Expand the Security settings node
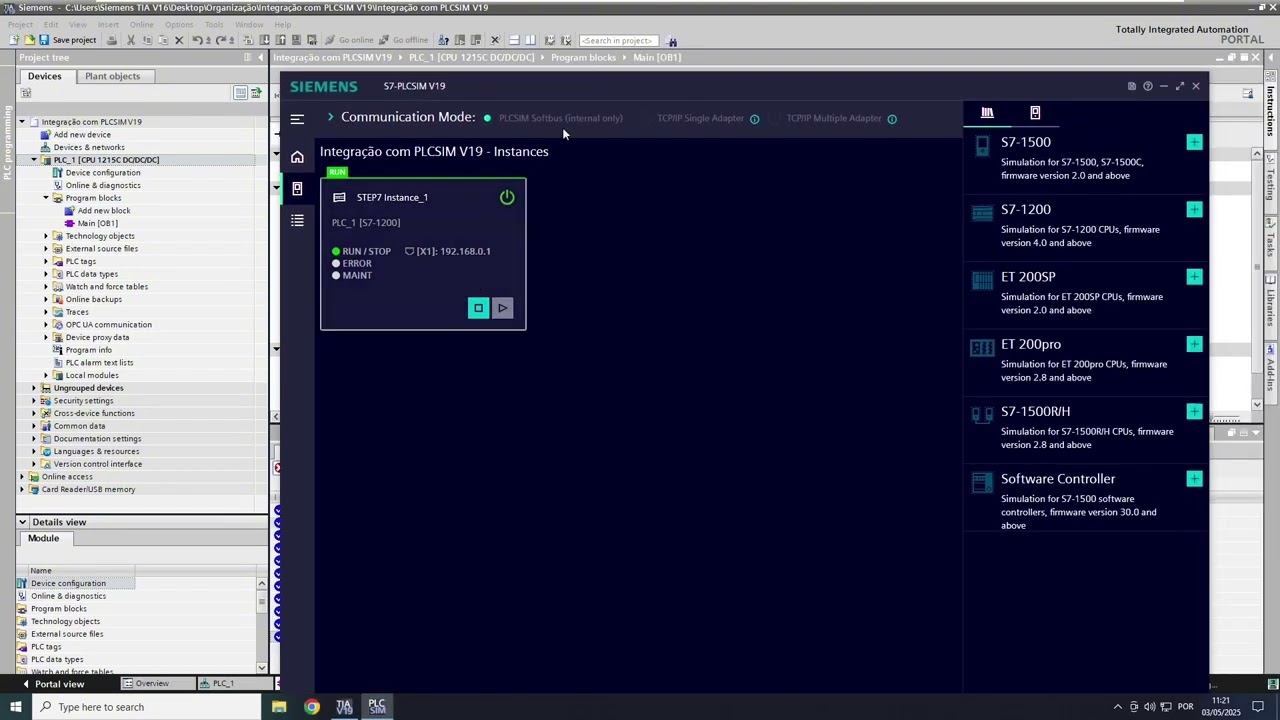The height and width of the screenshot is (720, 1280). click(x=34, y=401)
